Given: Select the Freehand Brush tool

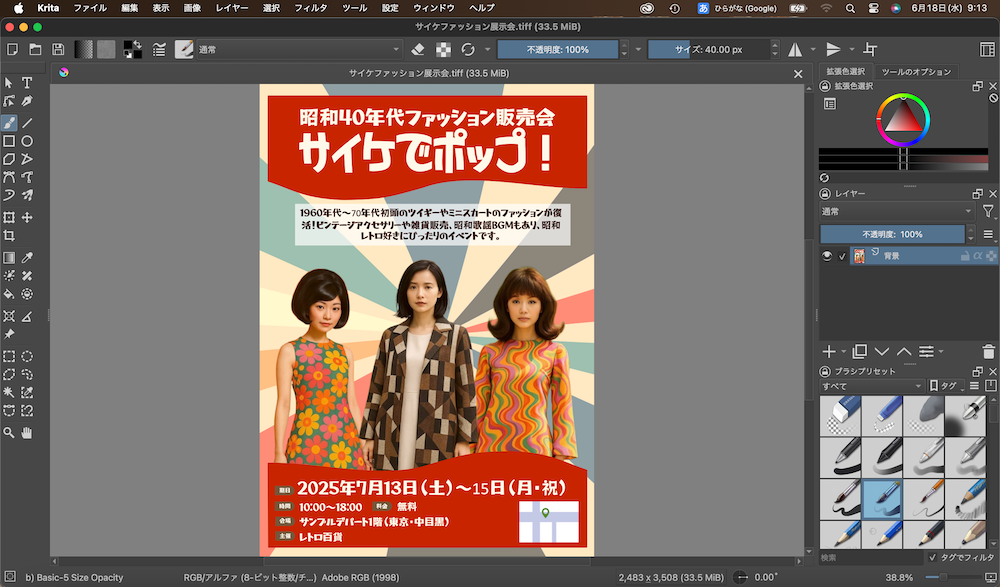Looking at the screenshot, I should click(9, 123).
